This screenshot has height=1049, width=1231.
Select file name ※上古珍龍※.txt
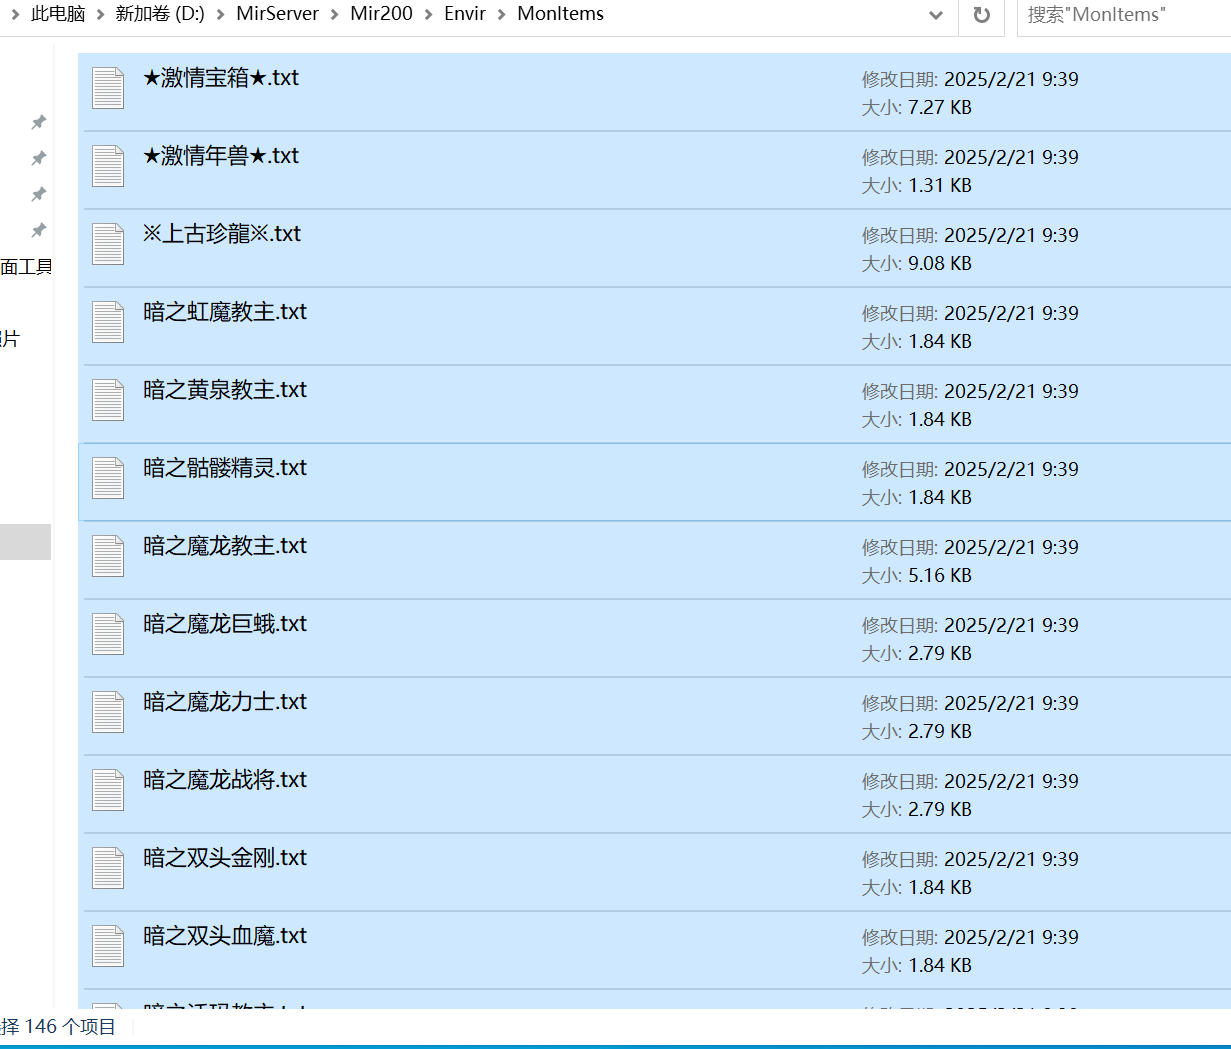point(222,234)
